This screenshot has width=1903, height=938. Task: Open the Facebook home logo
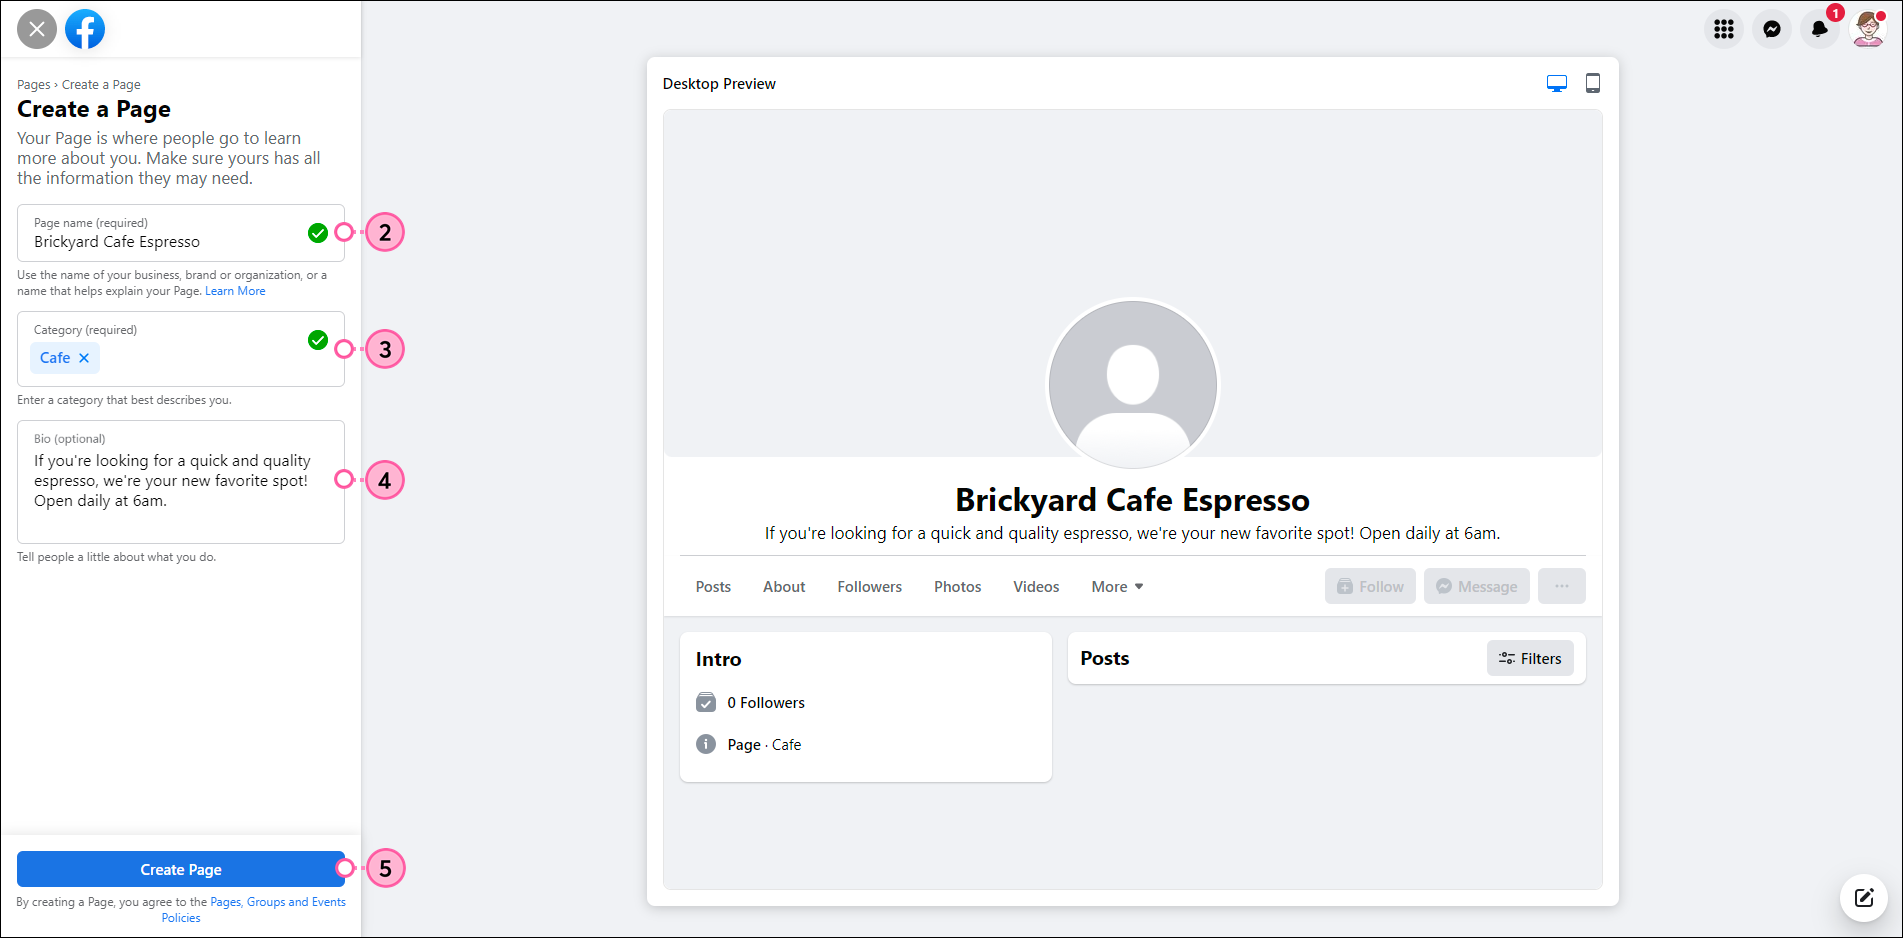tap(85, 29)
